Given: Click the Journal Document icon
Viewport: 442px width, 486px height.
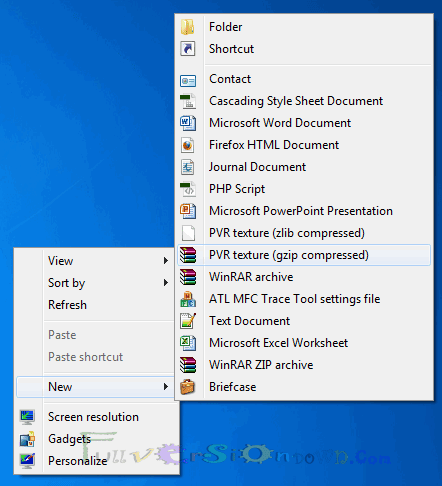Looking at the screenshot, I should (x=188, y=167).
